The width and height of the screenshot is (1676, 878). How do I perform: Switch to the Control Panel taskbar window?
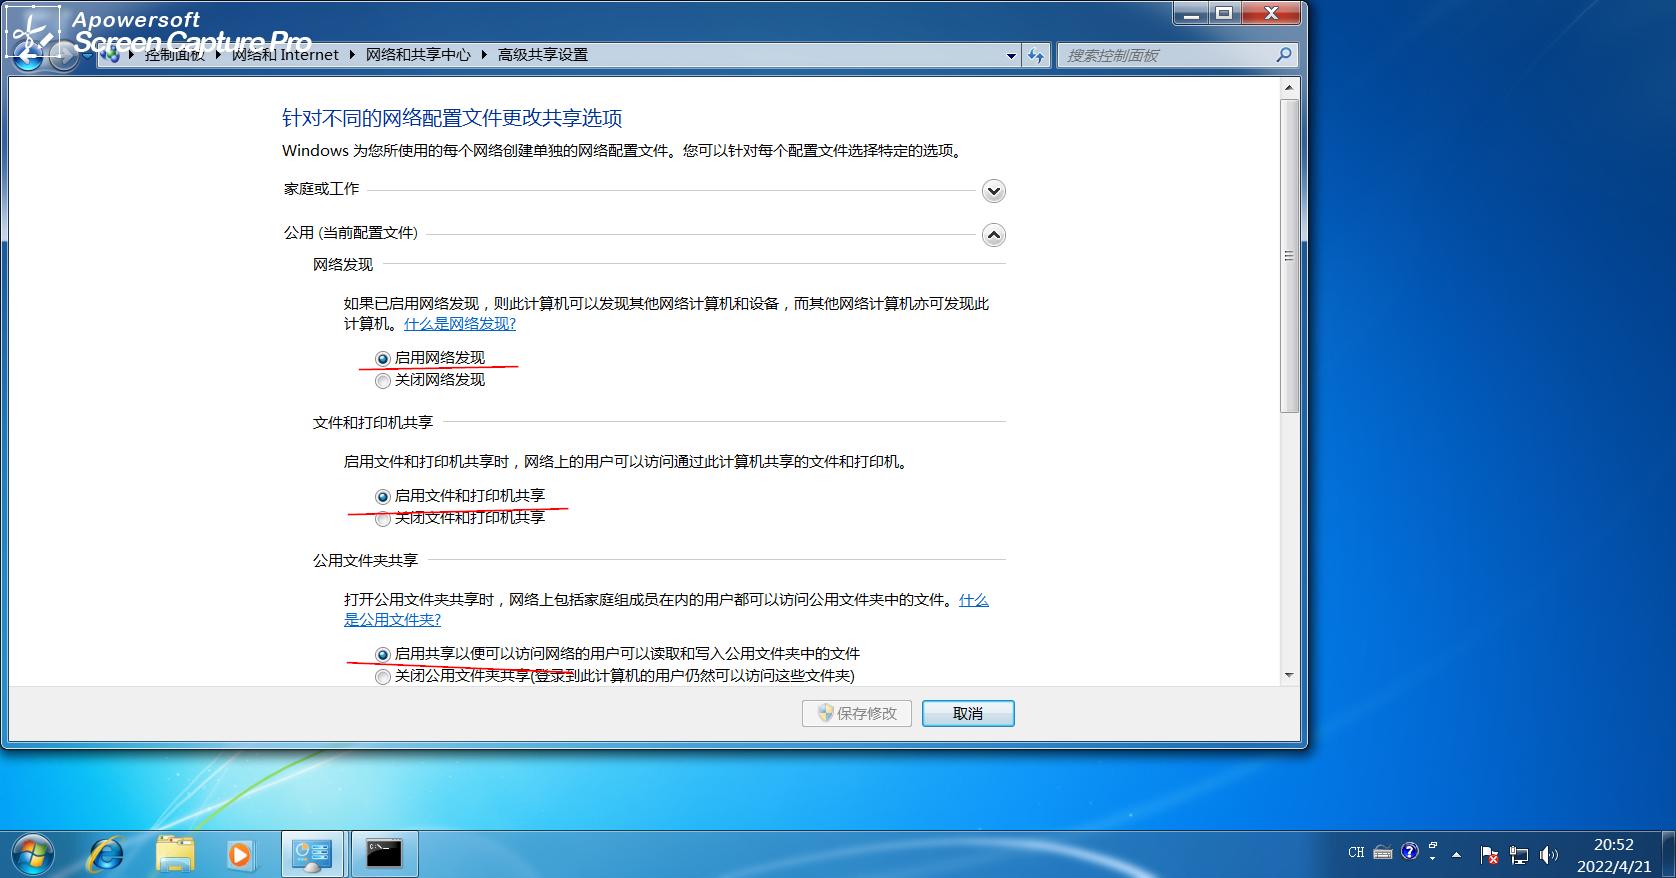(312, 854)
